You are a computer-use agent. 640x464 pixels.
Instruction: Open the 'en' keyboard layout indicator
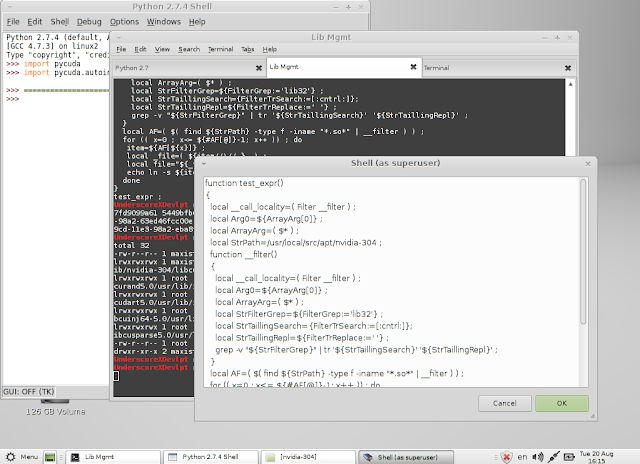(522, 457)
